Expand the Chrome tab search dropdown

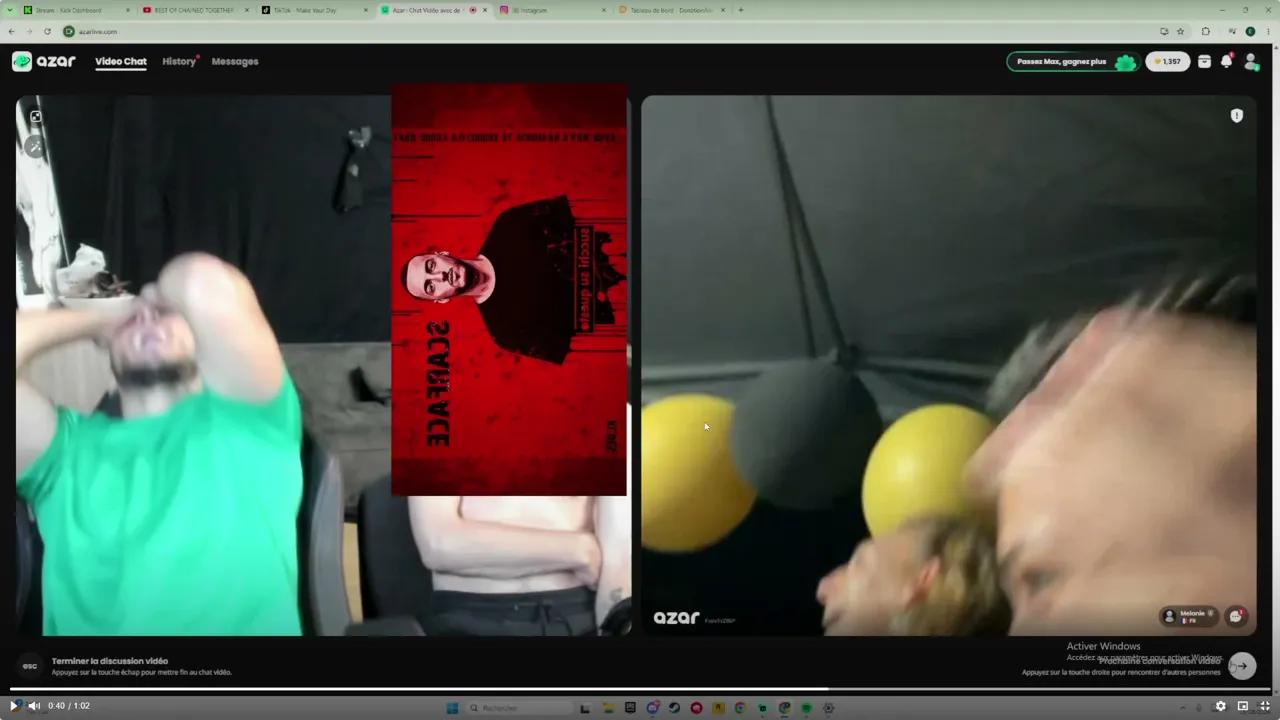10,10
